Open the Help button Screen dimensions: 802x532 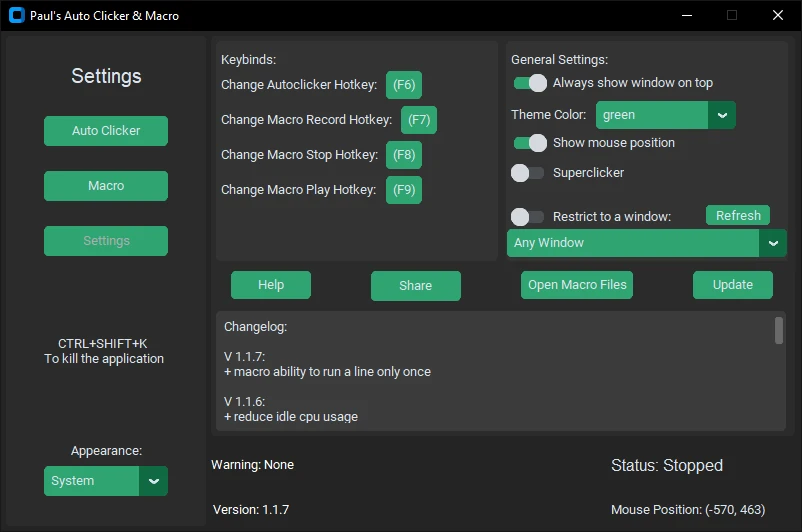(x=271, y=285)
